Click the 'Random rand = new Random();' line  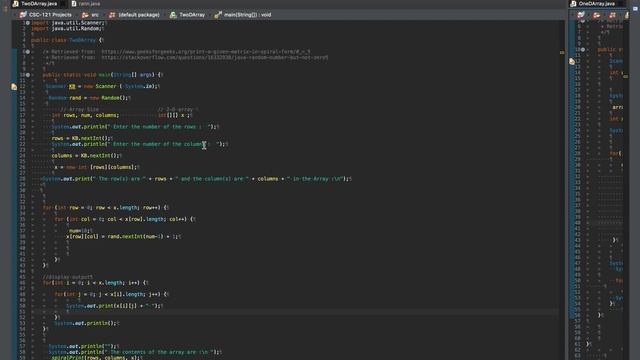pos(89,98)
